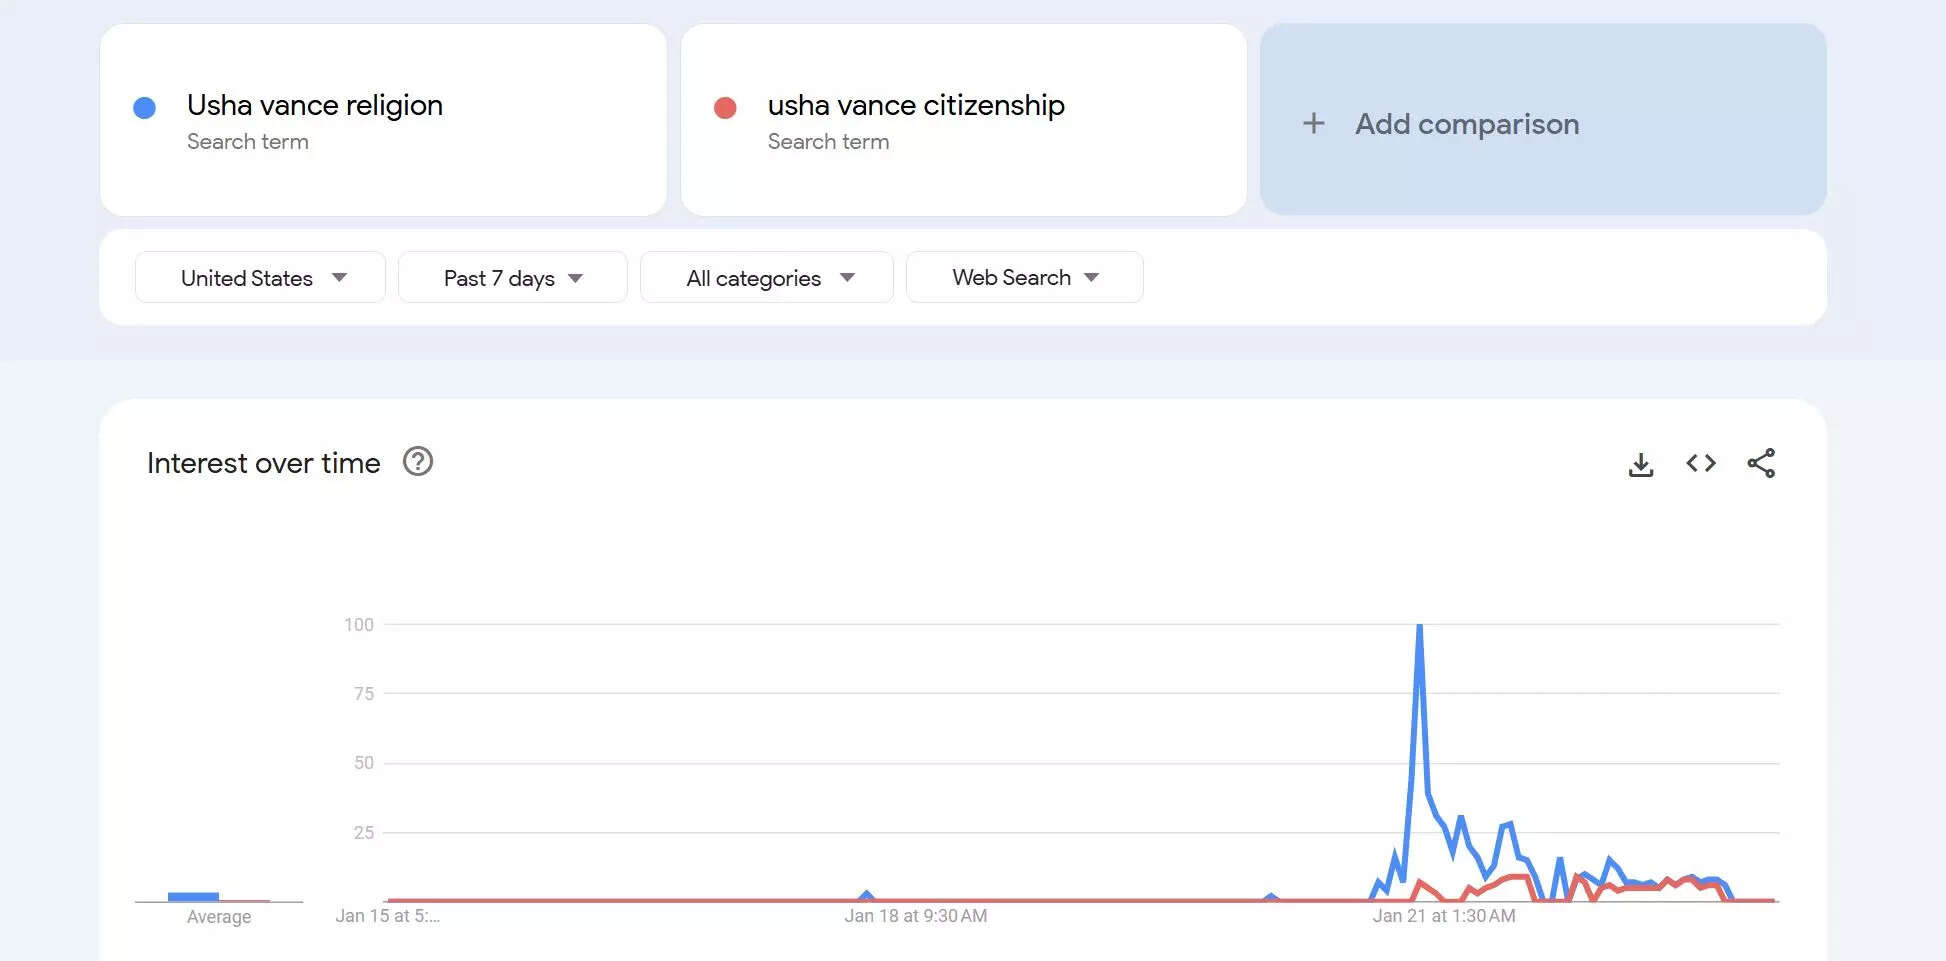The width and height of the screenshot is (1946, 961).
Task: Click the blue dot for Usha vance religion
Action: pos(145,106)
